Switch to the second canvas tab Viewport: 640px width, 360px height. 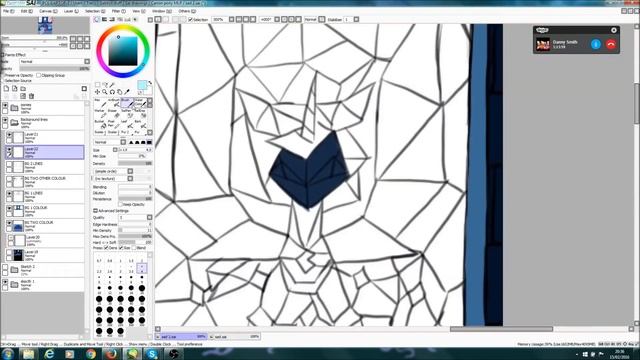coord(234,337)
